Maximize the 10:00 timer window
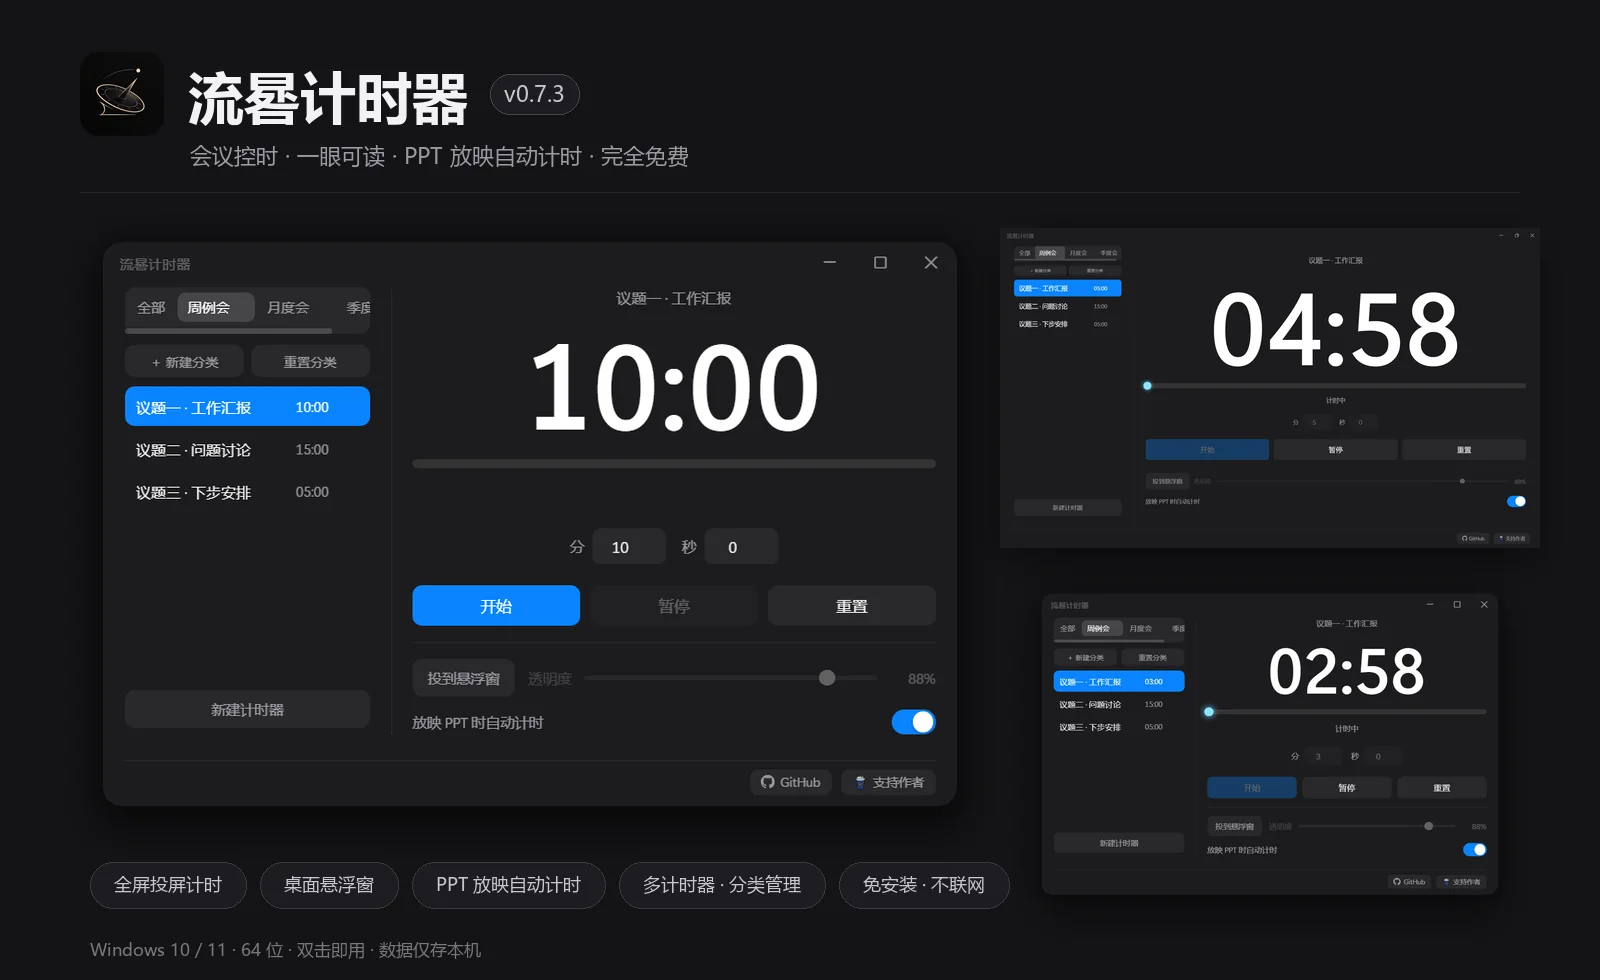 [x=880, y=262]
